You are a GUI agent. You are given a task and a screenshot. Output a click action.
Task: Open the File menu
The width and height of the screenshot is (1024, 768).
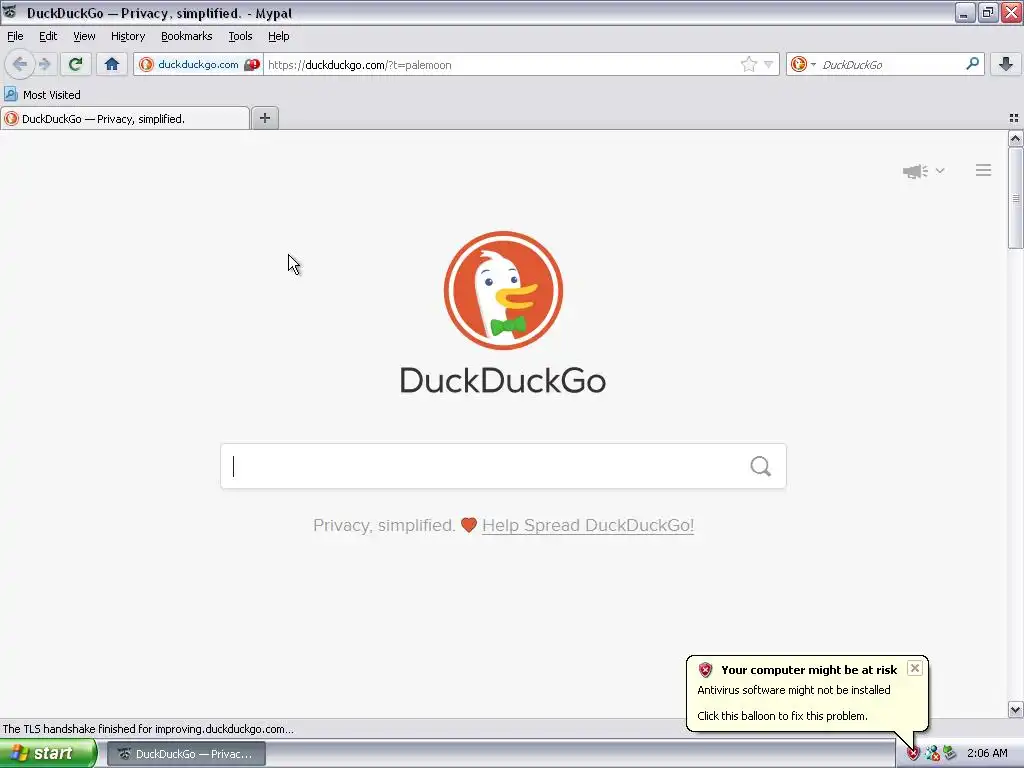click(15, 36)
